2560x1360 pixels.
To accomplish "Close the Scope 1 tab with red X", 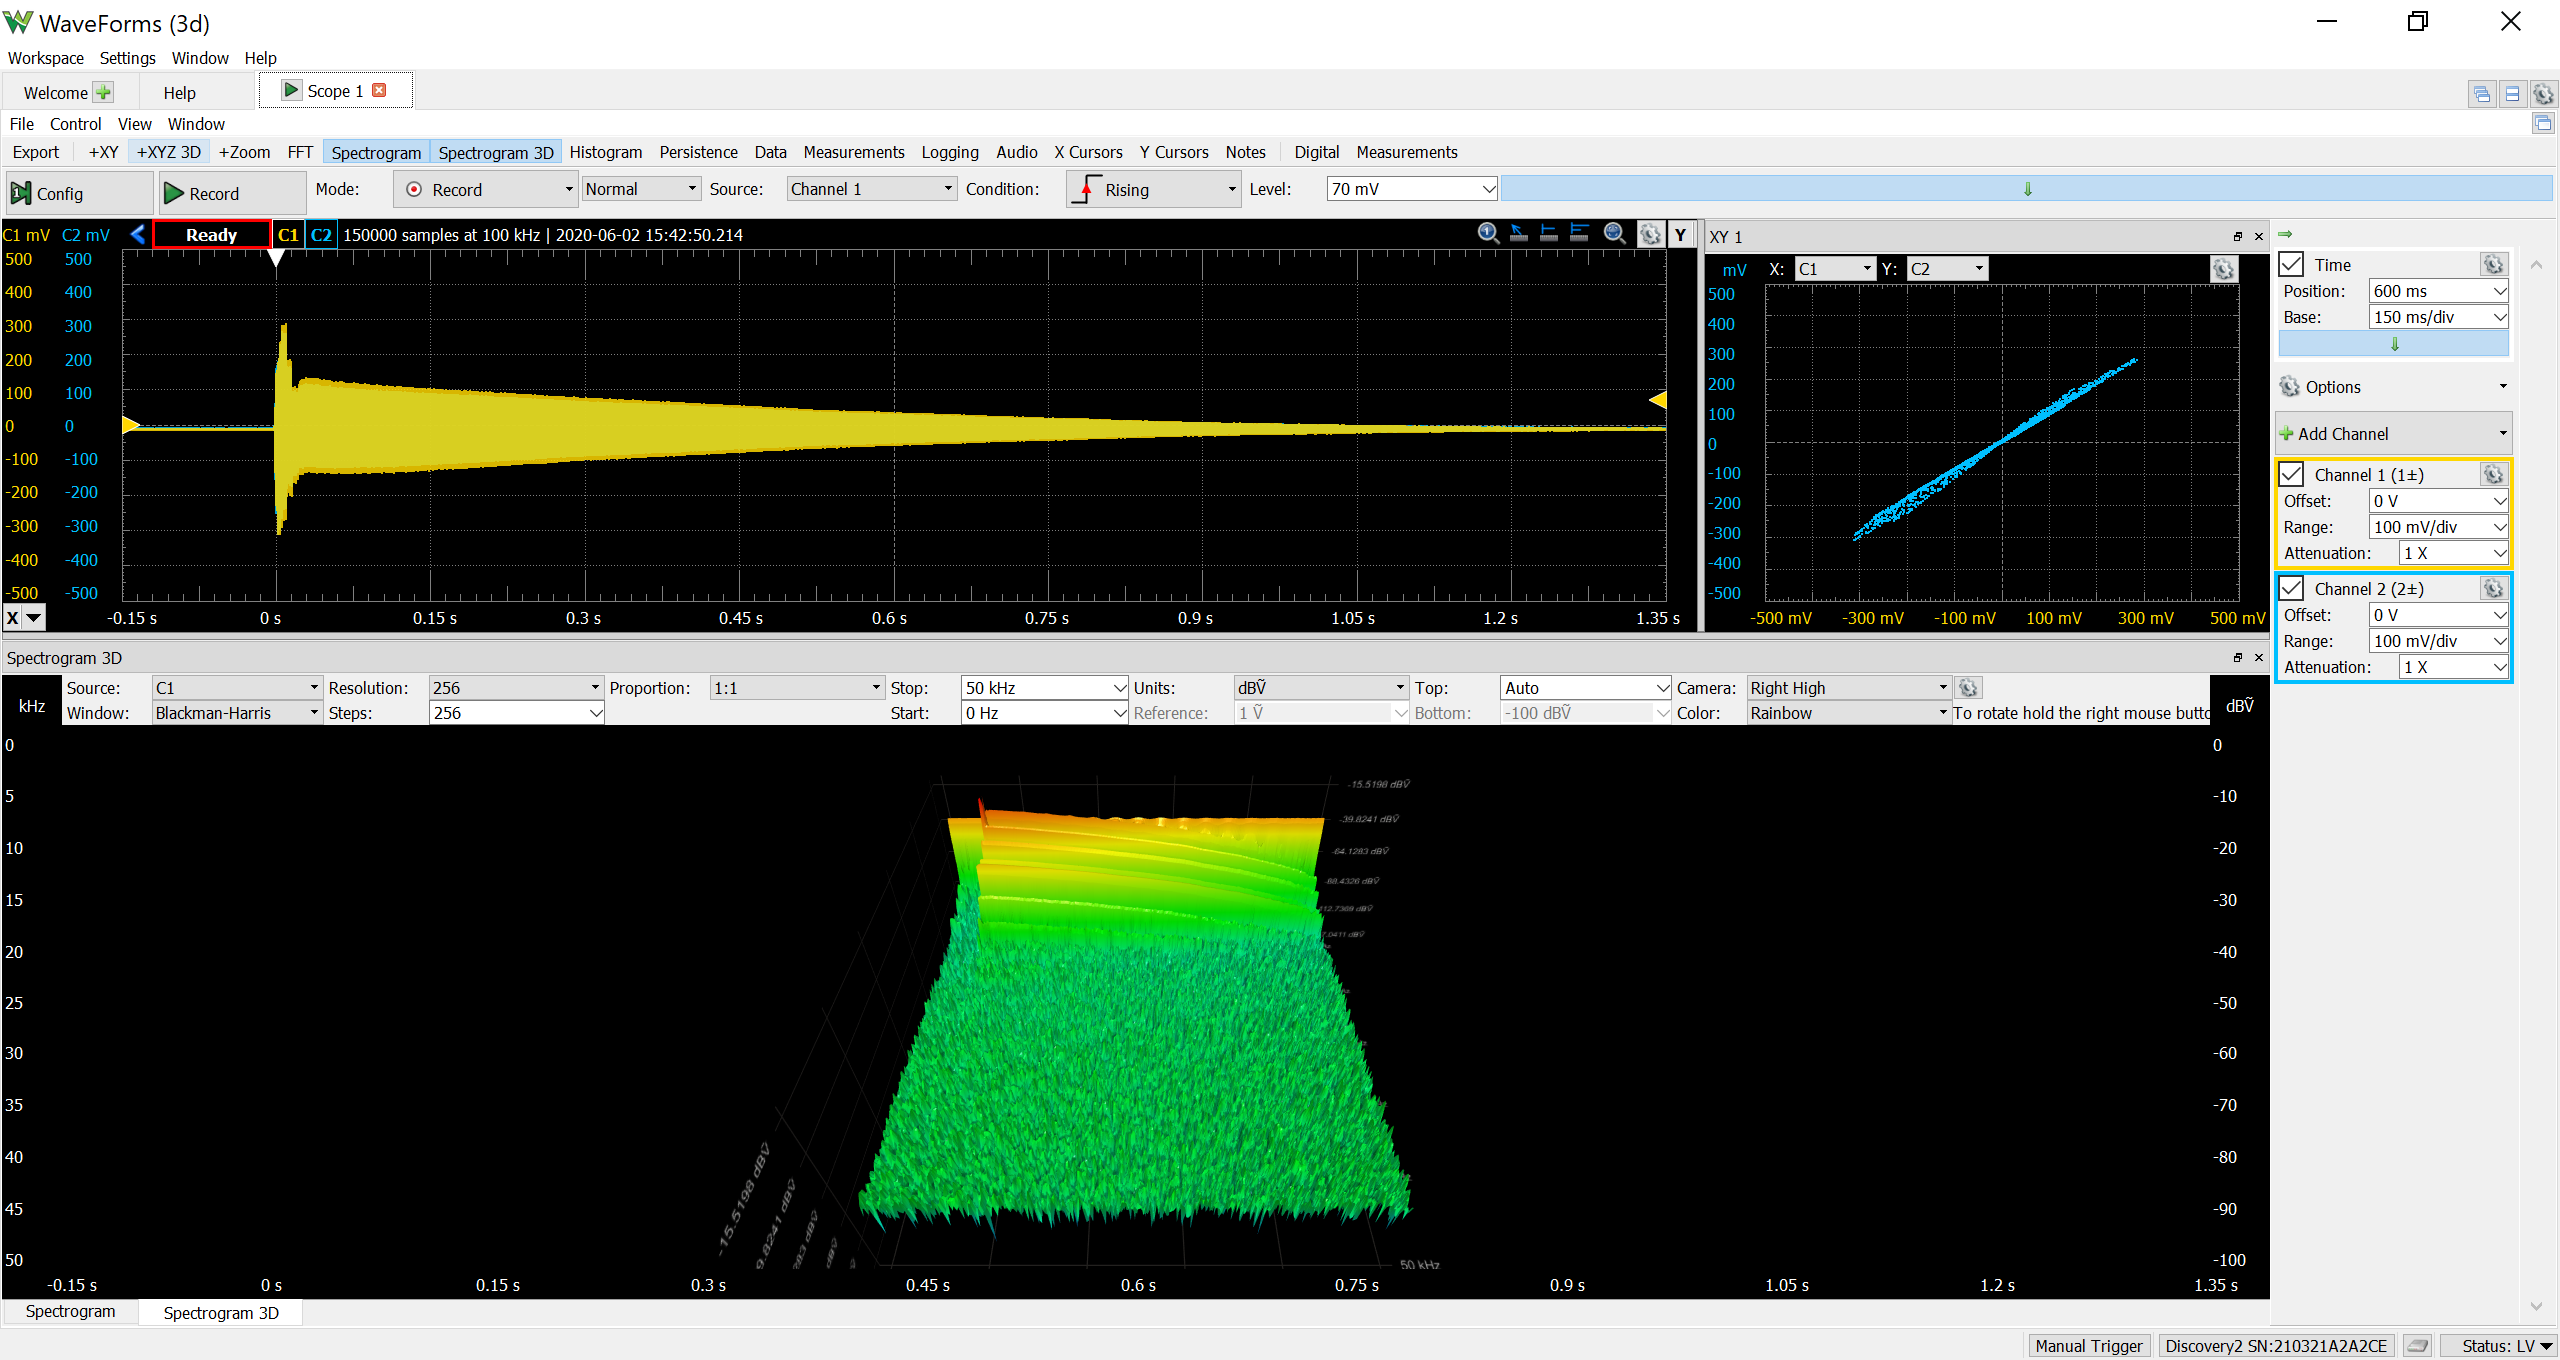I will (x=379, y=90).
